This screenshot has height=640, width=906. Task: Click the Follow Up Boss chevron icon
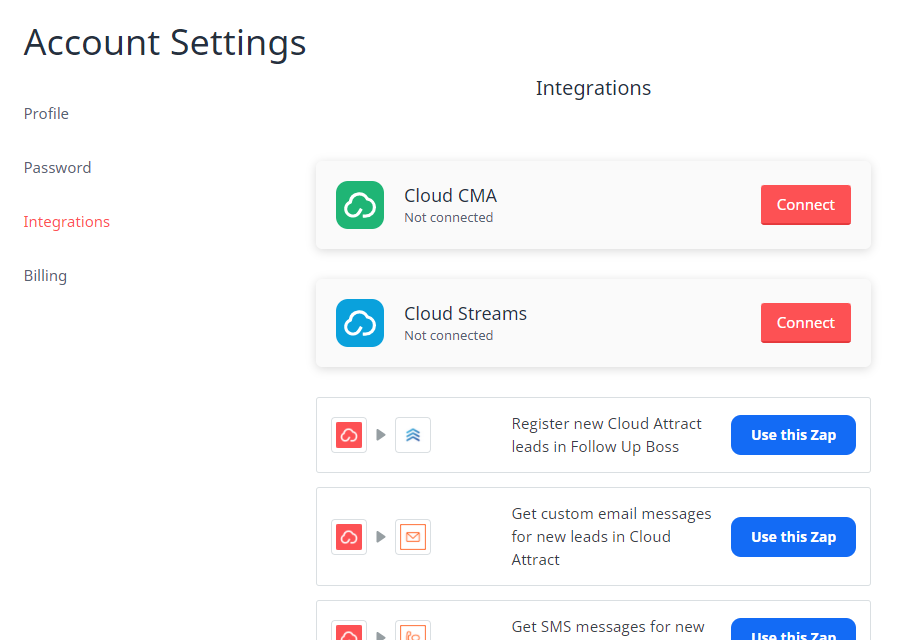pyautogui.click(x=413, y=435)
